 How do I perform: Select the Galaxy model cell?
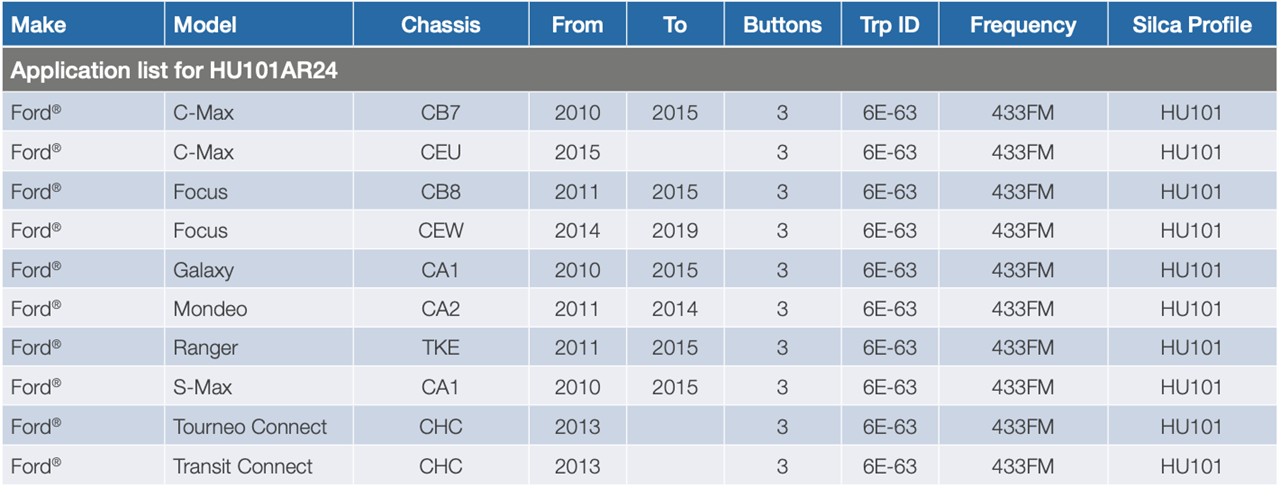[x=259, y=270]
